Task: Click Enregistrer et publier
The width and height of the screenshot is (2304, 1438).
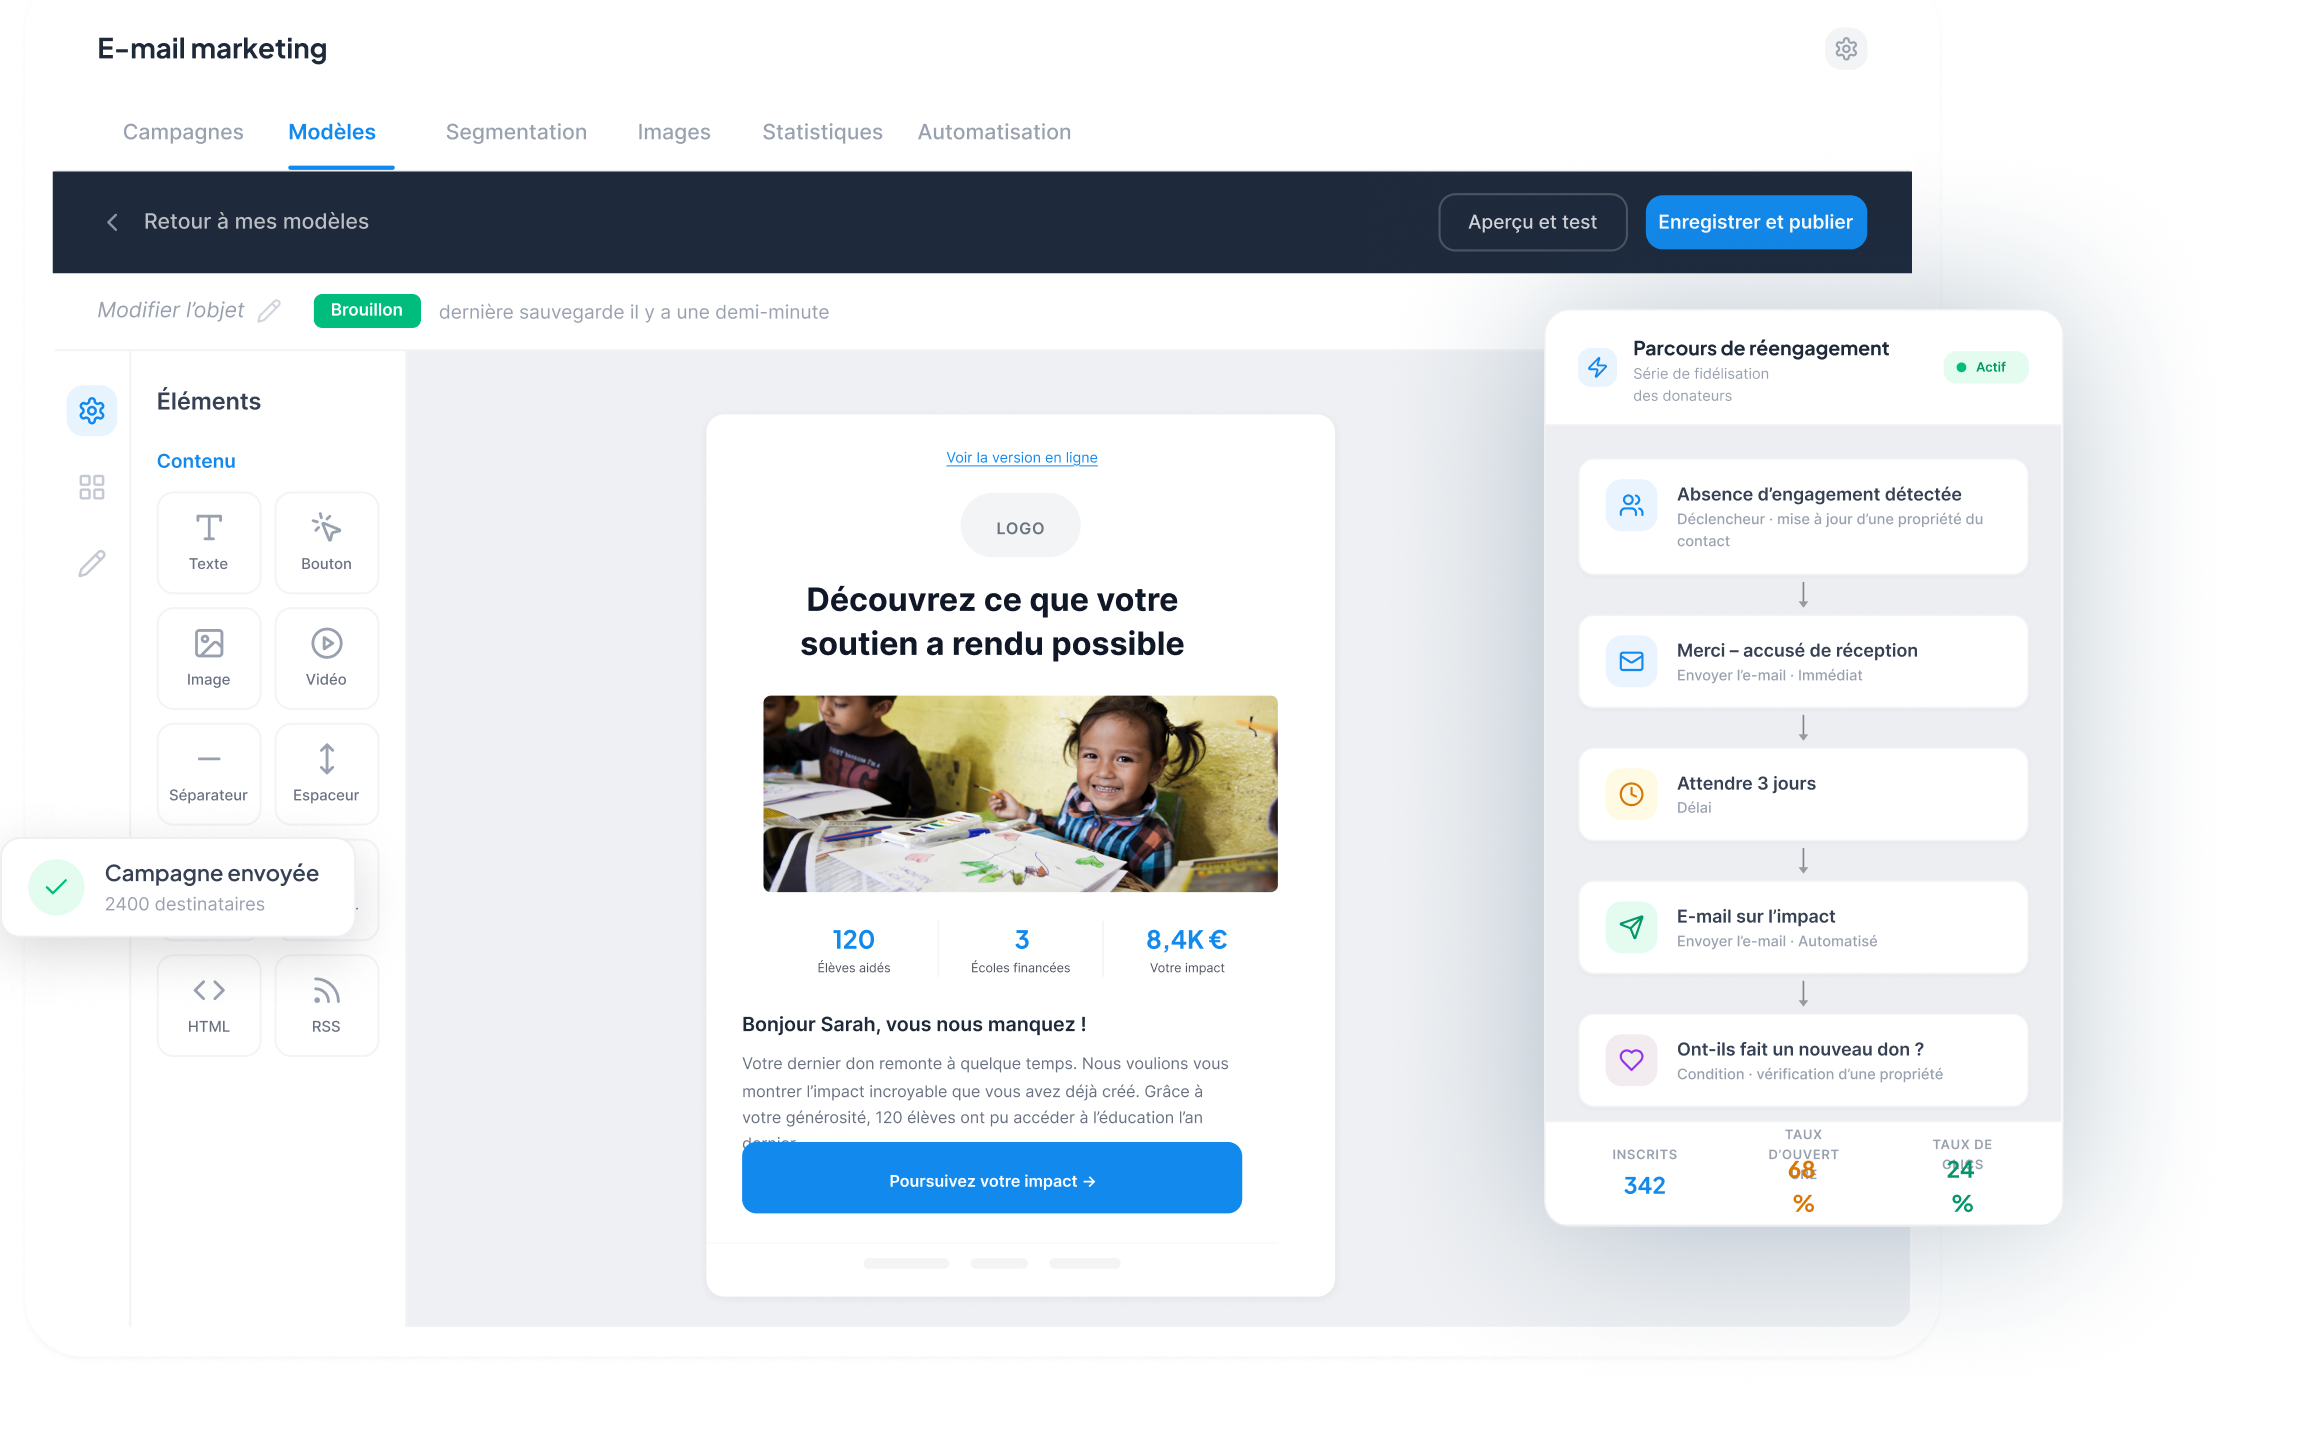Action: coord(1755,222)
